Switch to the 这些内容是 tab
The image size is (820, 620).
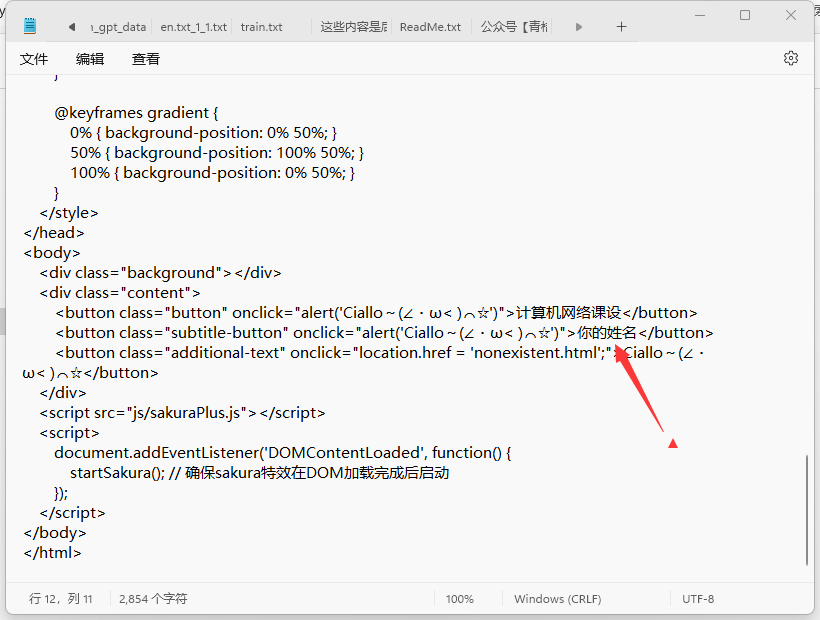[354, 27]
